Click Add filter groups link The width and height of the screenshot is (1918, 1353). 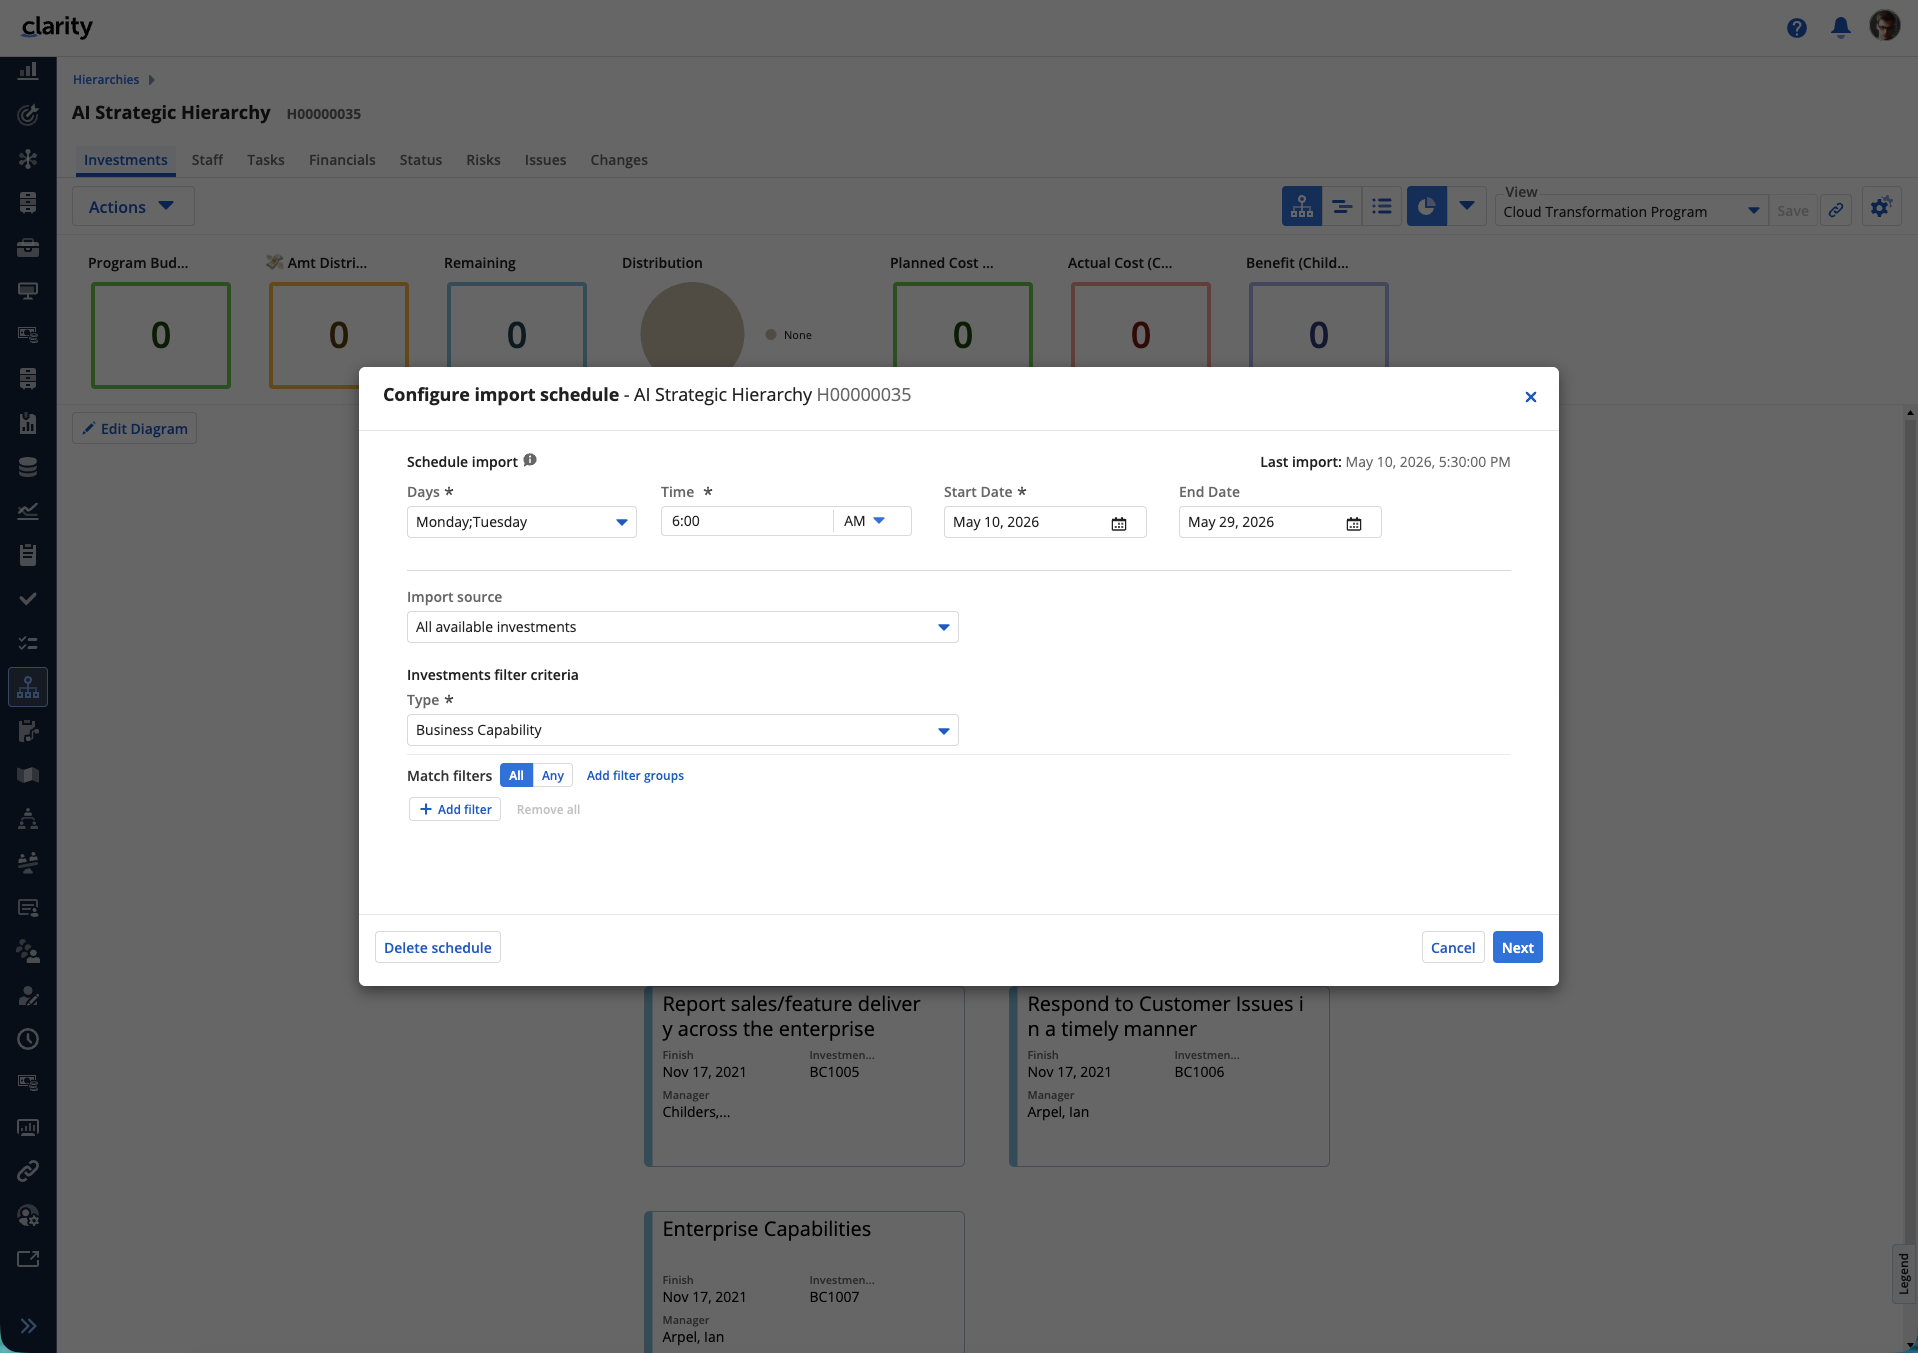coord(635,775)
